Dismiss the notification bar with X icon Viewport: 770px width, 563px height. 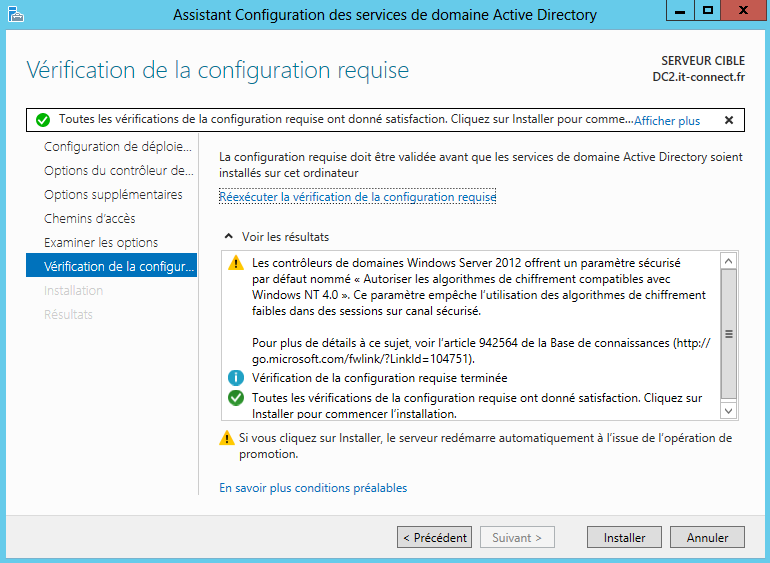click(729, 120)
